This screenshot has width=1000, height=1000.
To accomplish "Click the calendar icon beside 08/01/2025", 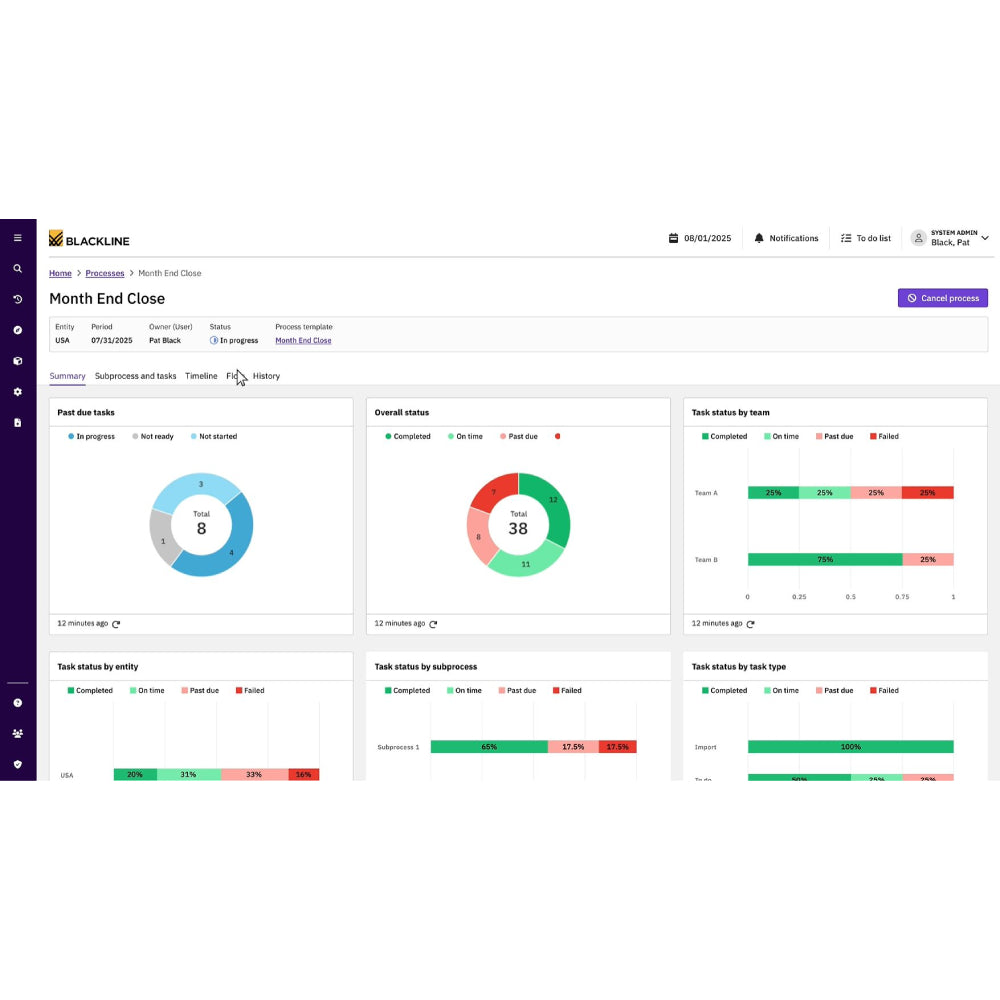I will tap(673, 238).
